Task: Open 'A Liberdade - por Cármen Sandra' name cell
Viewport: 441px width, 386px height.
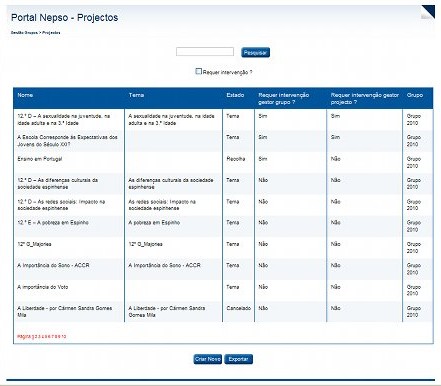Action: 65,311
